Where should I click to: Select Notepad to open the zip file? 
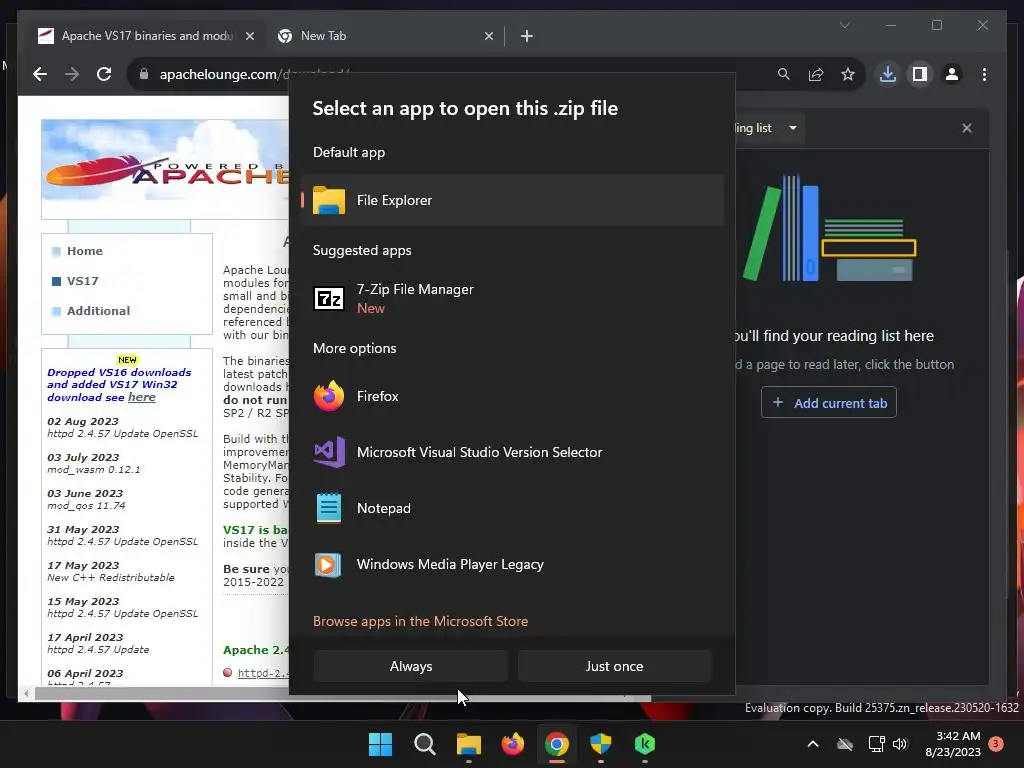(513, 508)
